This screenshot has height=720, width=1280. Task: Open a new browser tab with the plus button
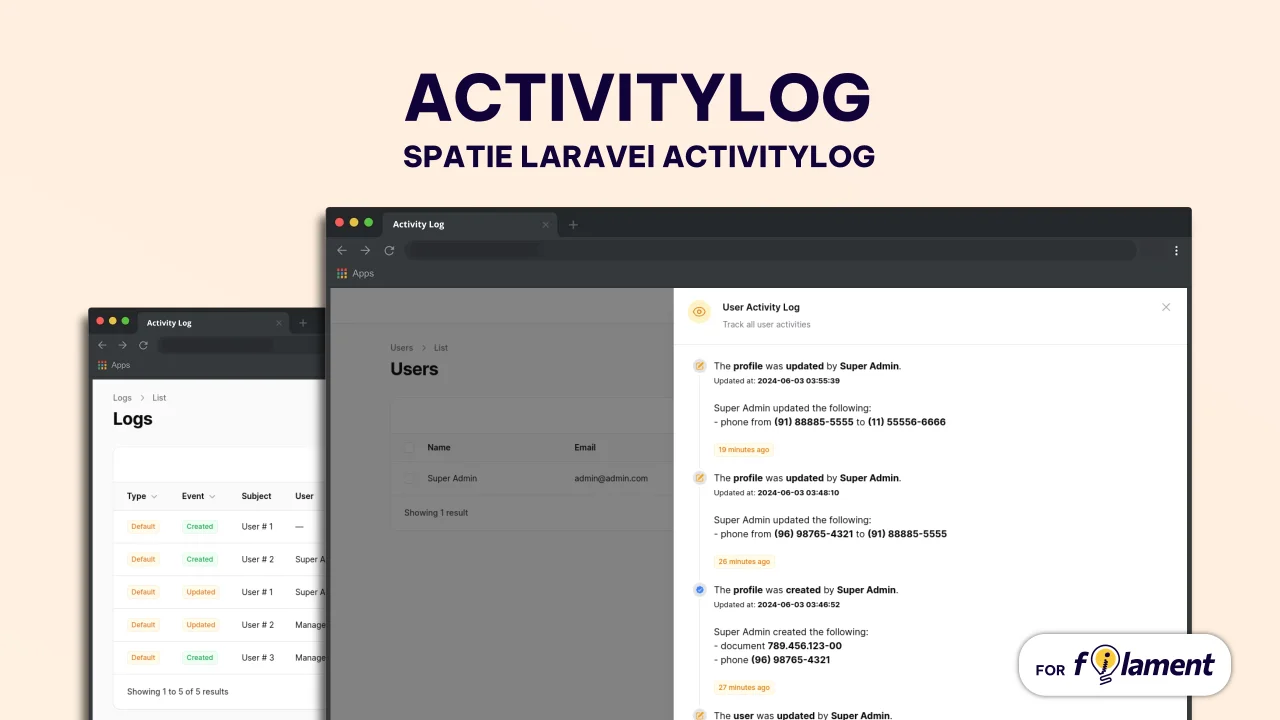click(573, 225)
